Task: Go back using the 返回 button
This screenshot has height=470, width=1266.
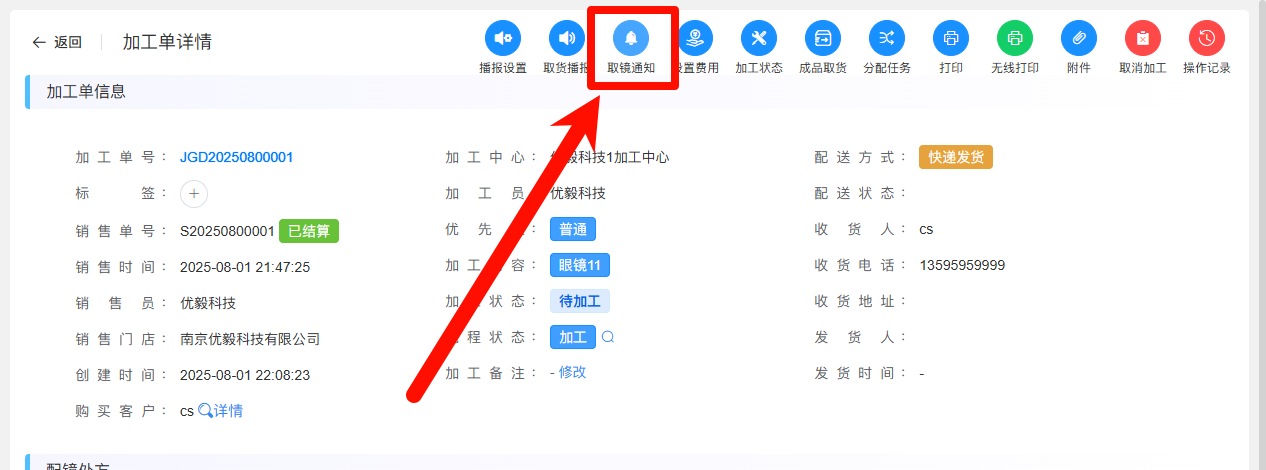Action: pyautogui.click(x=57, y=42)
